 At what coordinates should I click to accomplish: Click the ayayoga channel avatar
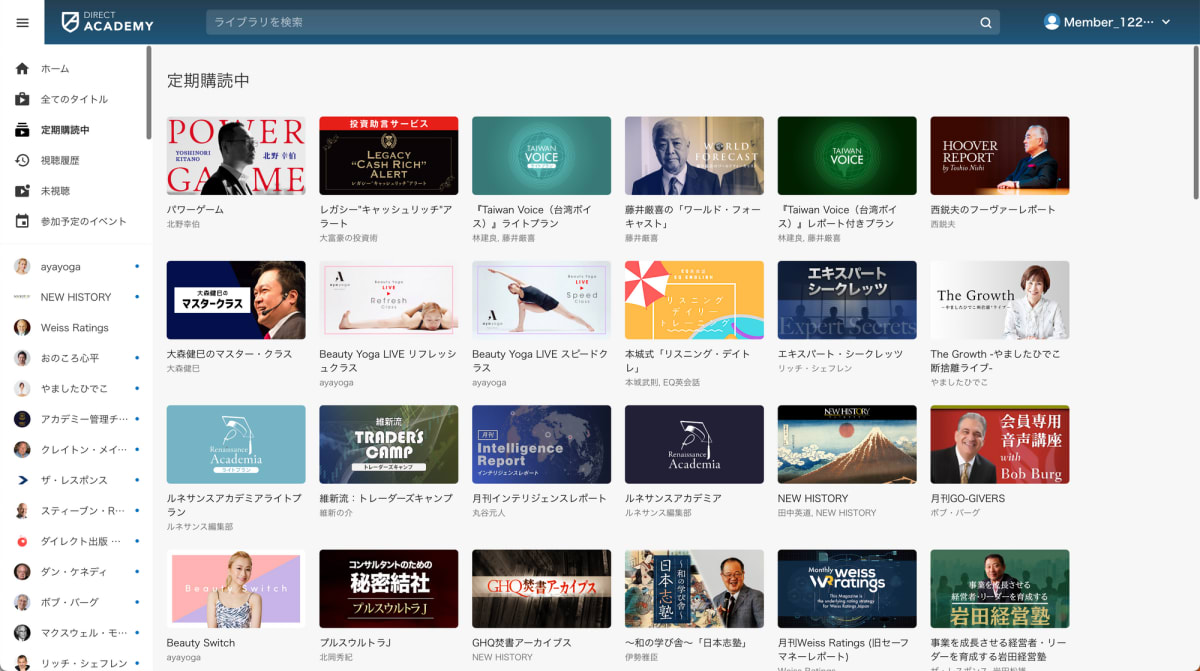(22, 267)
